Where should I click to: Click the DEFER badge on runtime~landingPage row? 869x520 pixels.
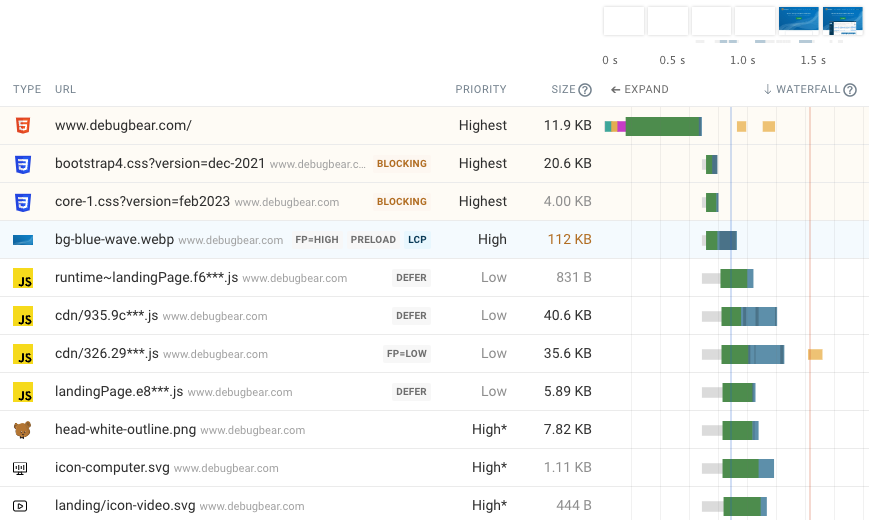411,278
